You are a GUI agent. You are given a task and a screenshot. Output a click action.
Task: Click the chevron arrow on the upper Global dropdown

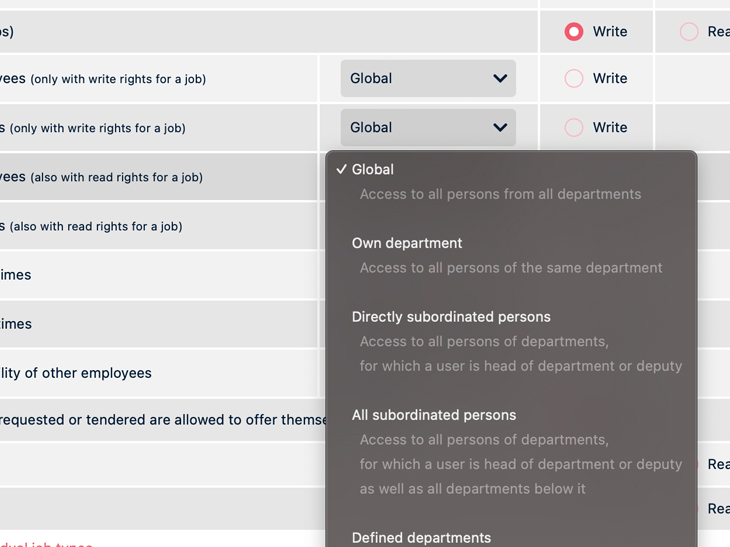point(500,79)
